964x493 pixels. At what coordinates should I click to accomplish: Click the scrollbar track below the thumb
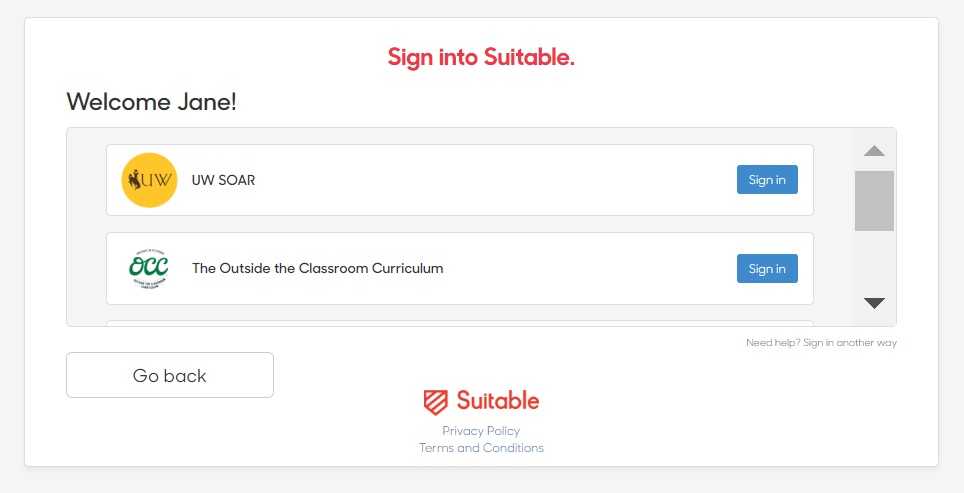pos(874,261)
